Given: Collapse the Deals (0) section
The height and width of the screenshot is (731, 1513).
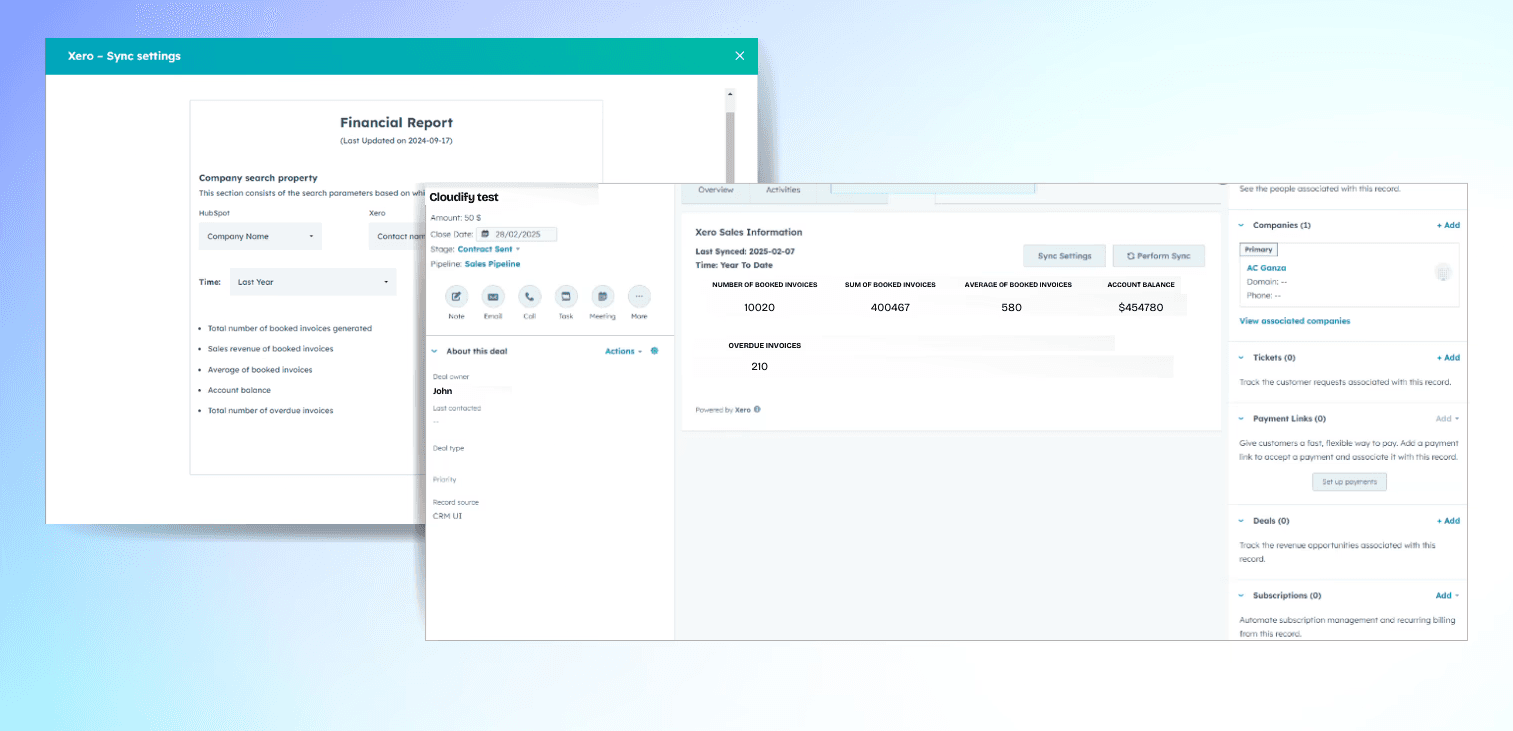Looking at the screenshot, I should 1242,521.
